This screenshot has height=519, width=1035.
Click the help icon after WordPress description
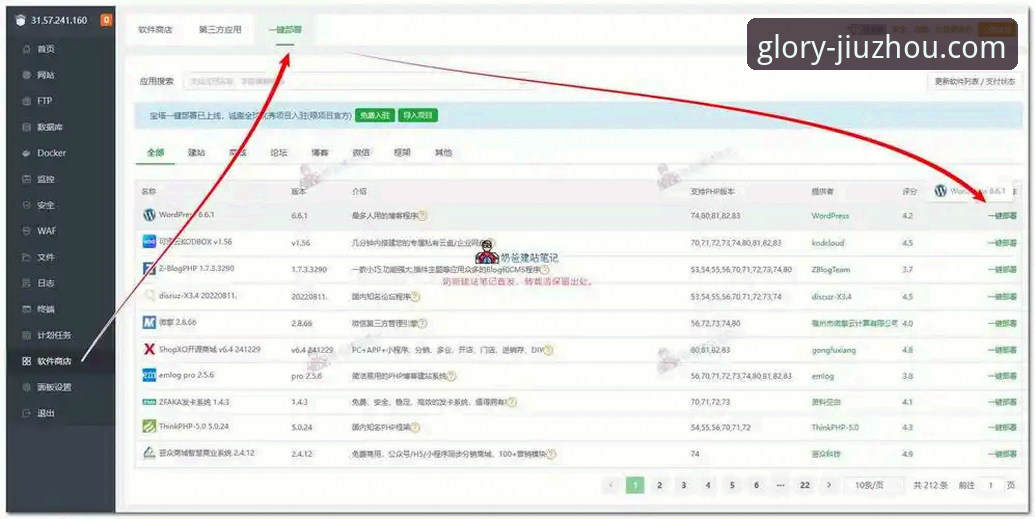422,216
